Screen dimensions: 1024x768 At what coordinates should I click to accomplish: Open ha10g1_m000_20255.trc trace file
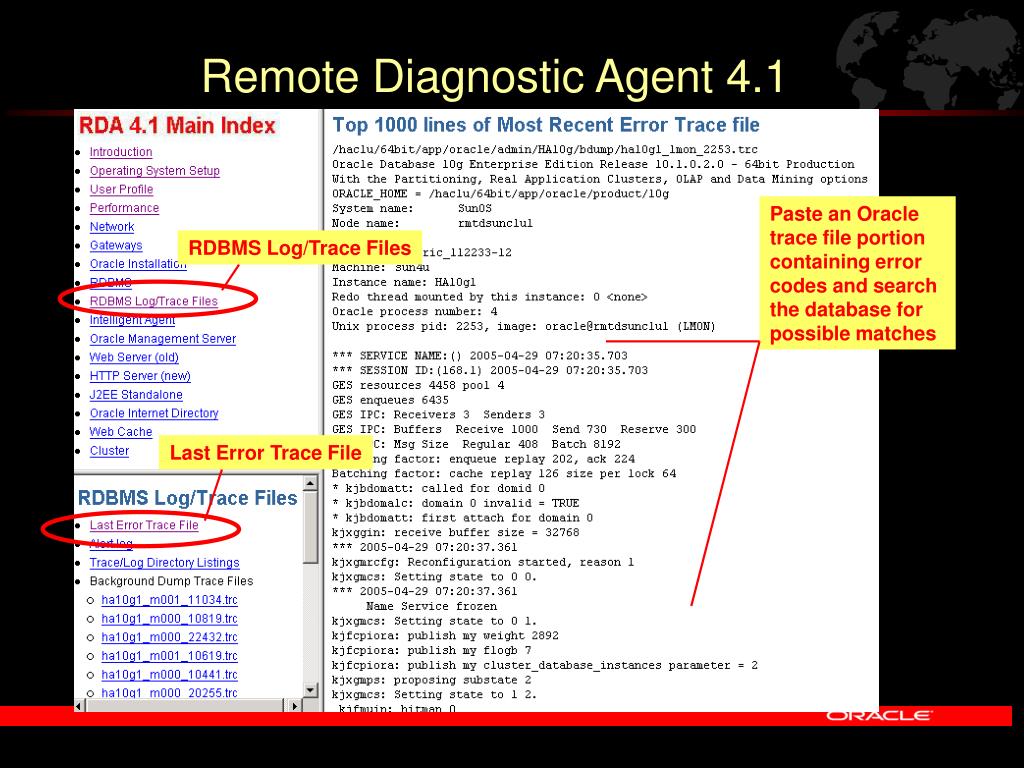click(x=169, y=693)
